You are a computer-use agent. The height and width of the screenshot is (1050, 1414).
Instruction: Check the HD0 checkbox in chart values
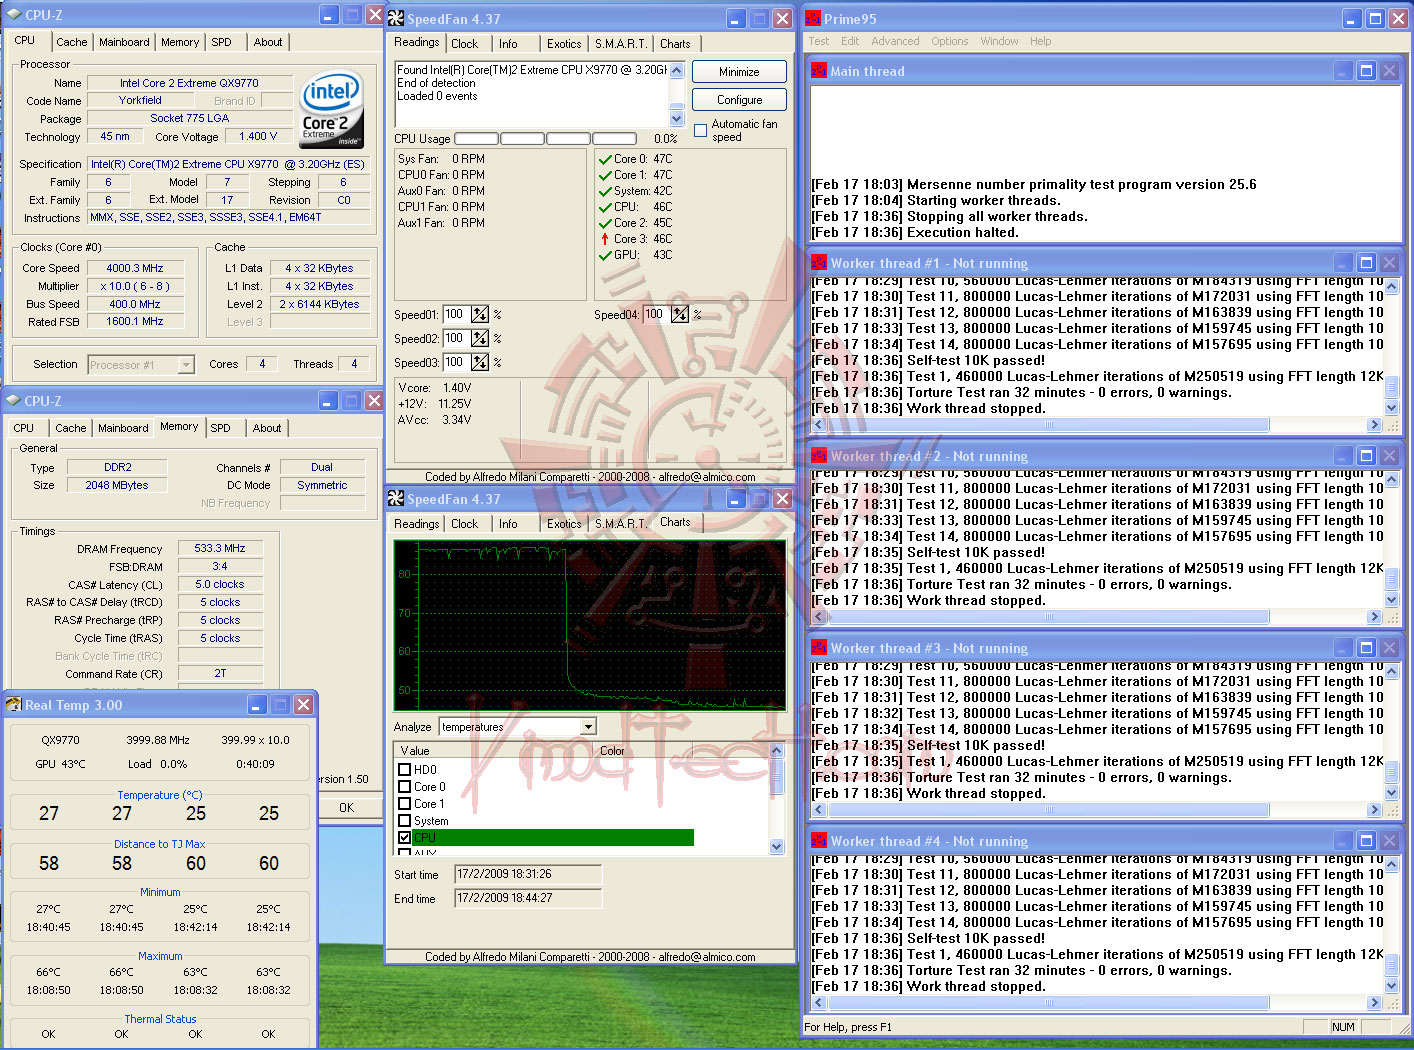(x=405, y=770)
